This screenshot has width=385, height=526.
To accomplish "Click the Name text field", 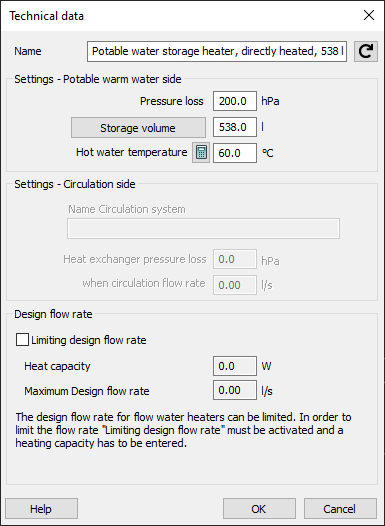I will tap(217, 51).
